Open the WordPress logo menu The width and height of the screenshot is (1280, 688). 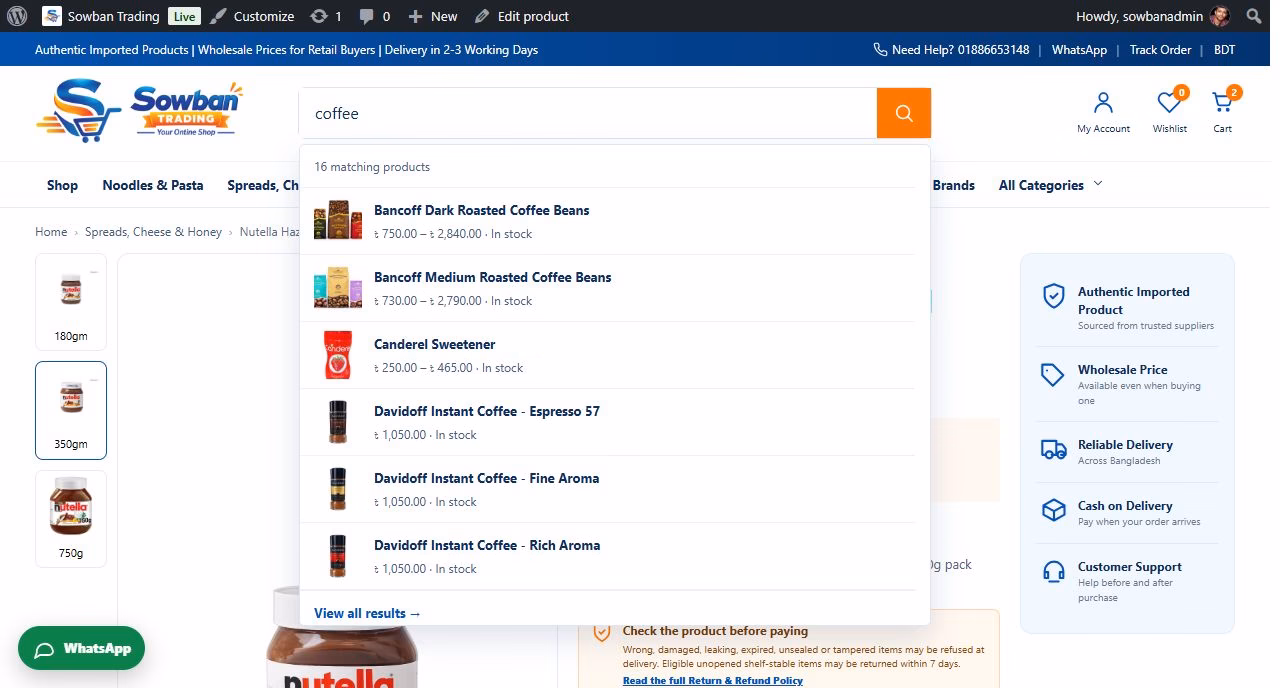[17, 16]
